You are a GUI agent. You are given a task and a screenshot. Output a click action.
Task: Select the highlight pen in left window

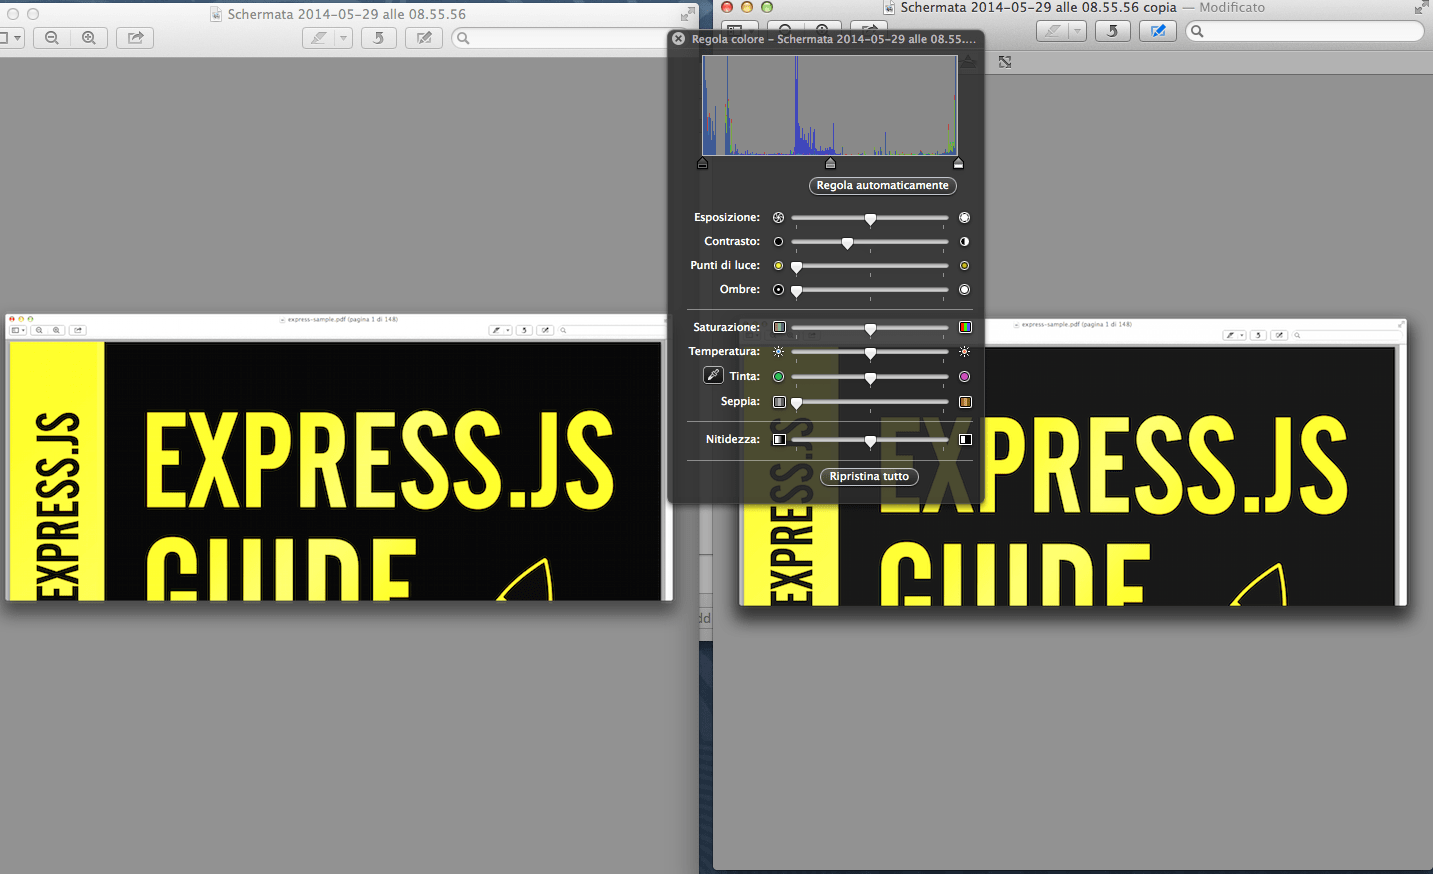click(318, 38)
